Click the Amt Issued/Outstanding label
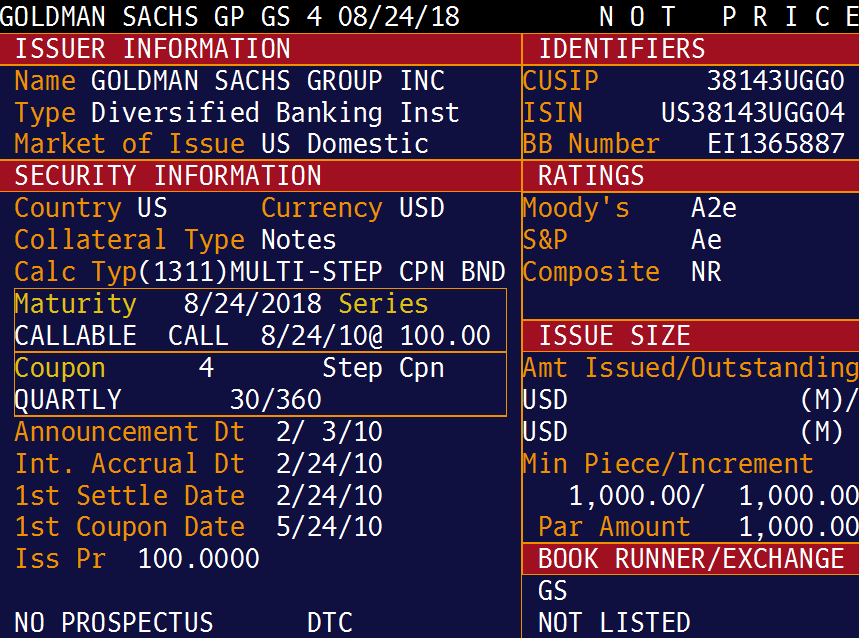Screen dimensions: 859x638 (691, 368)
